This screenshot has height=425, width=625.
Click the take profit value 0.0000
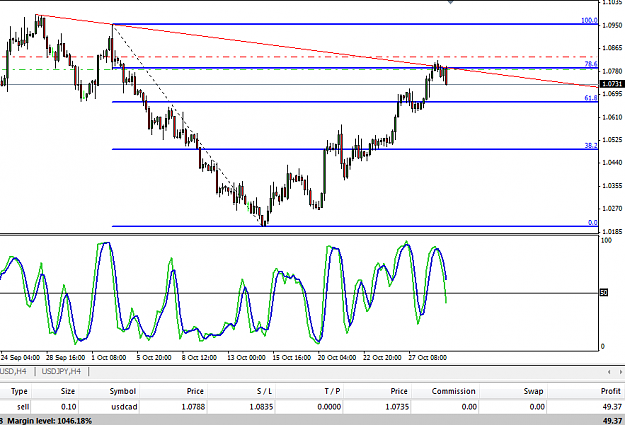329,407
